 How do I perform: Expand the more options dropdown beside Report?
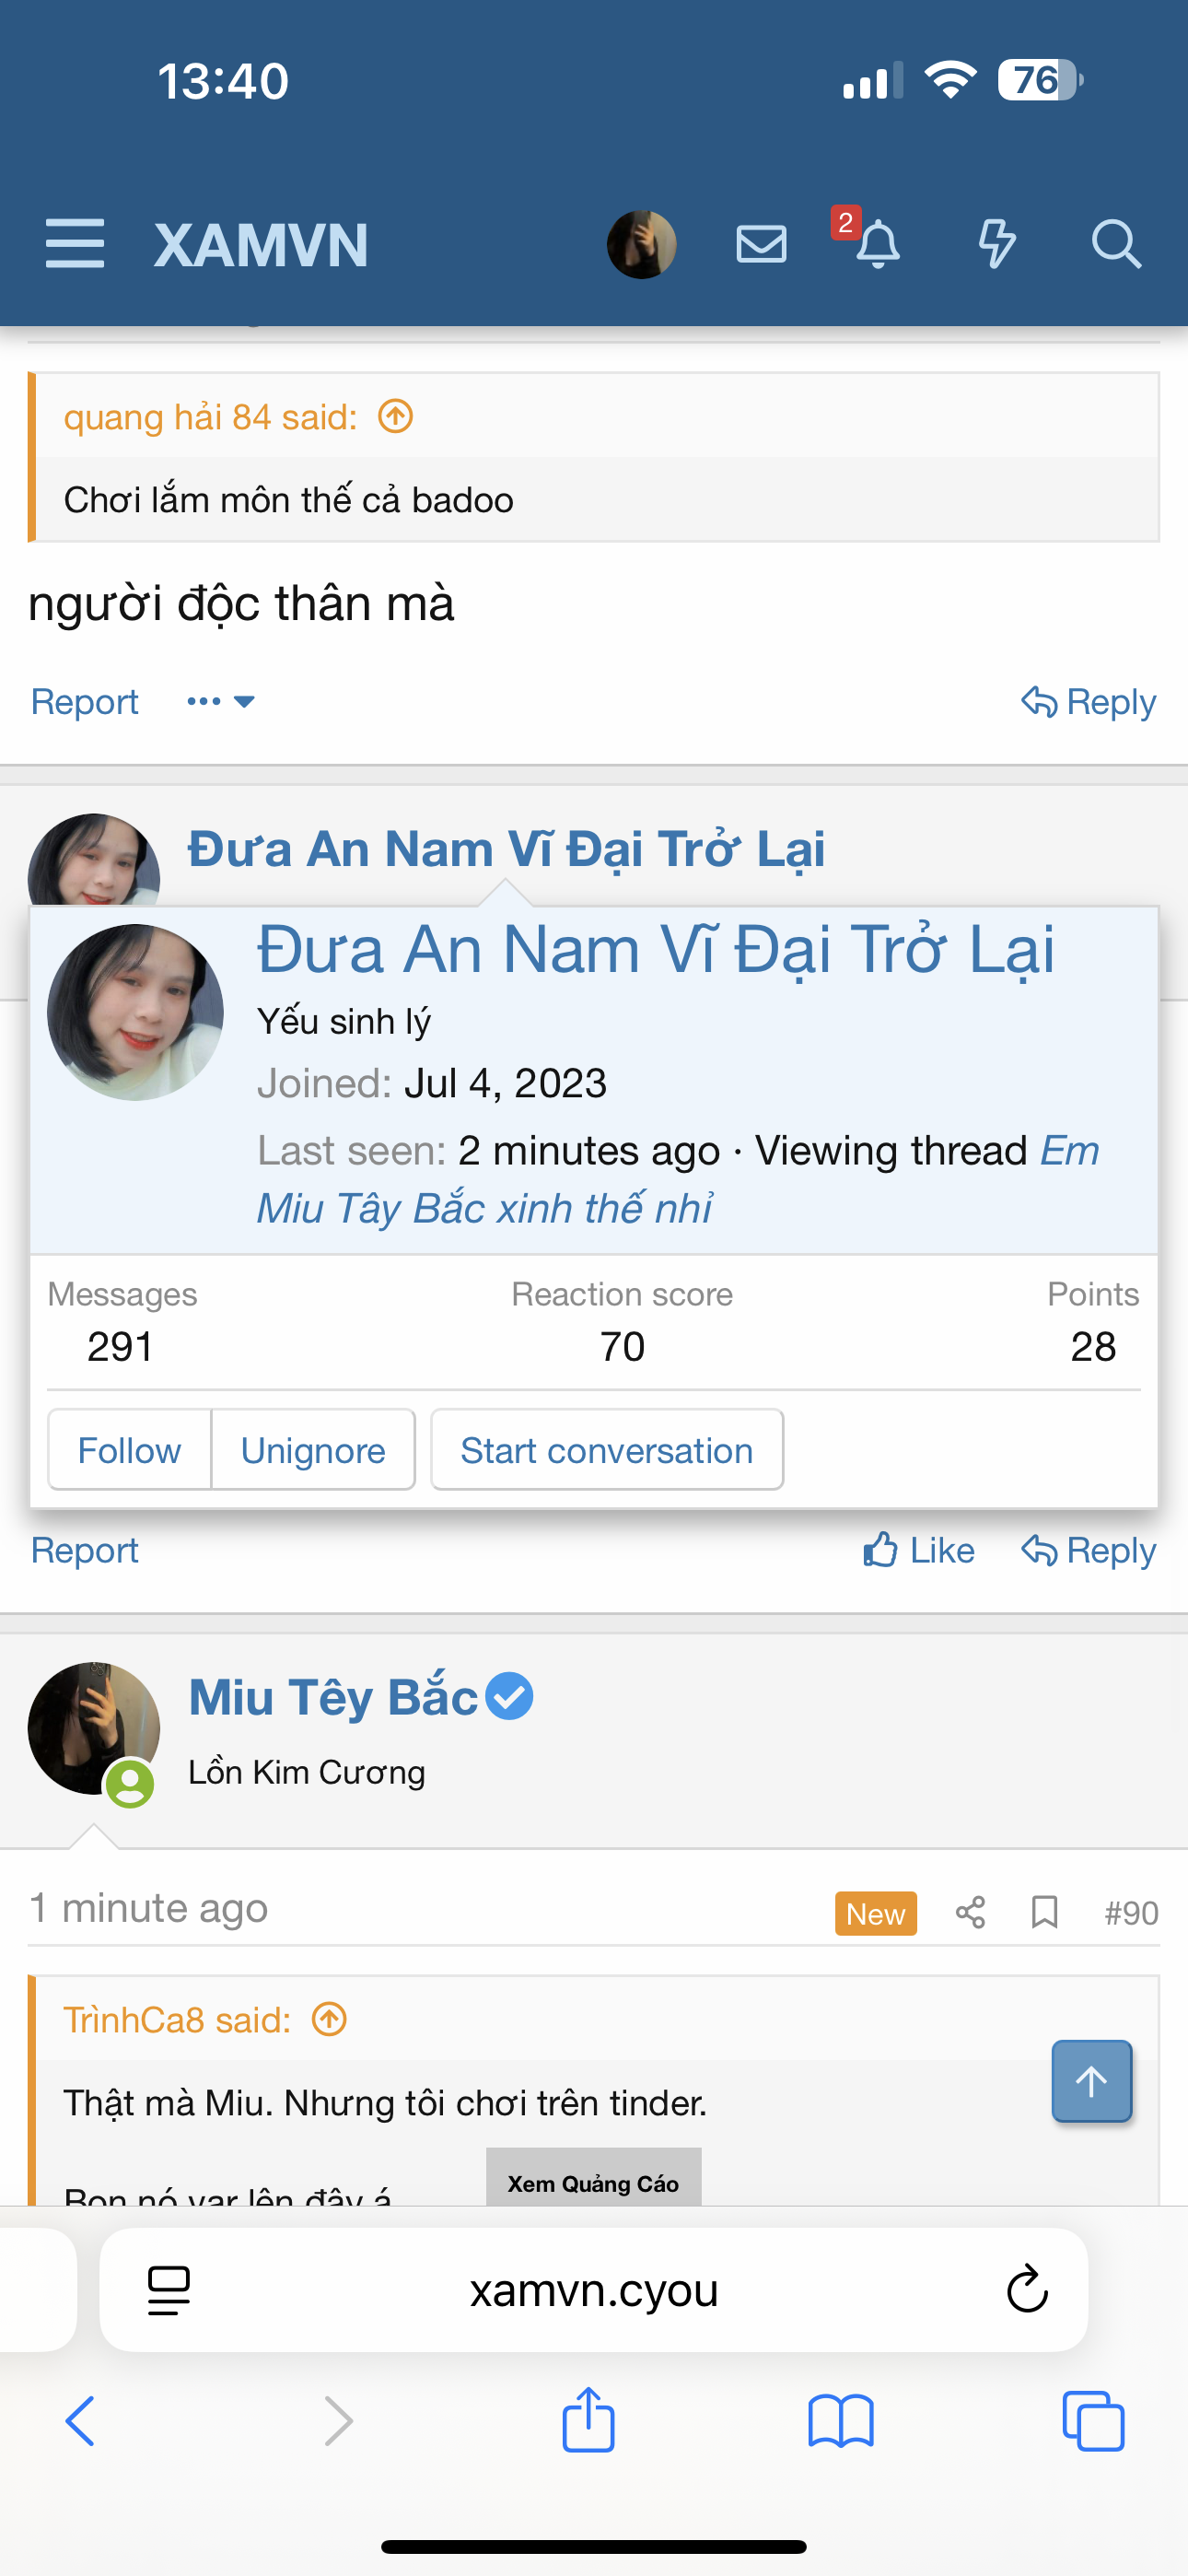(221, 702)
